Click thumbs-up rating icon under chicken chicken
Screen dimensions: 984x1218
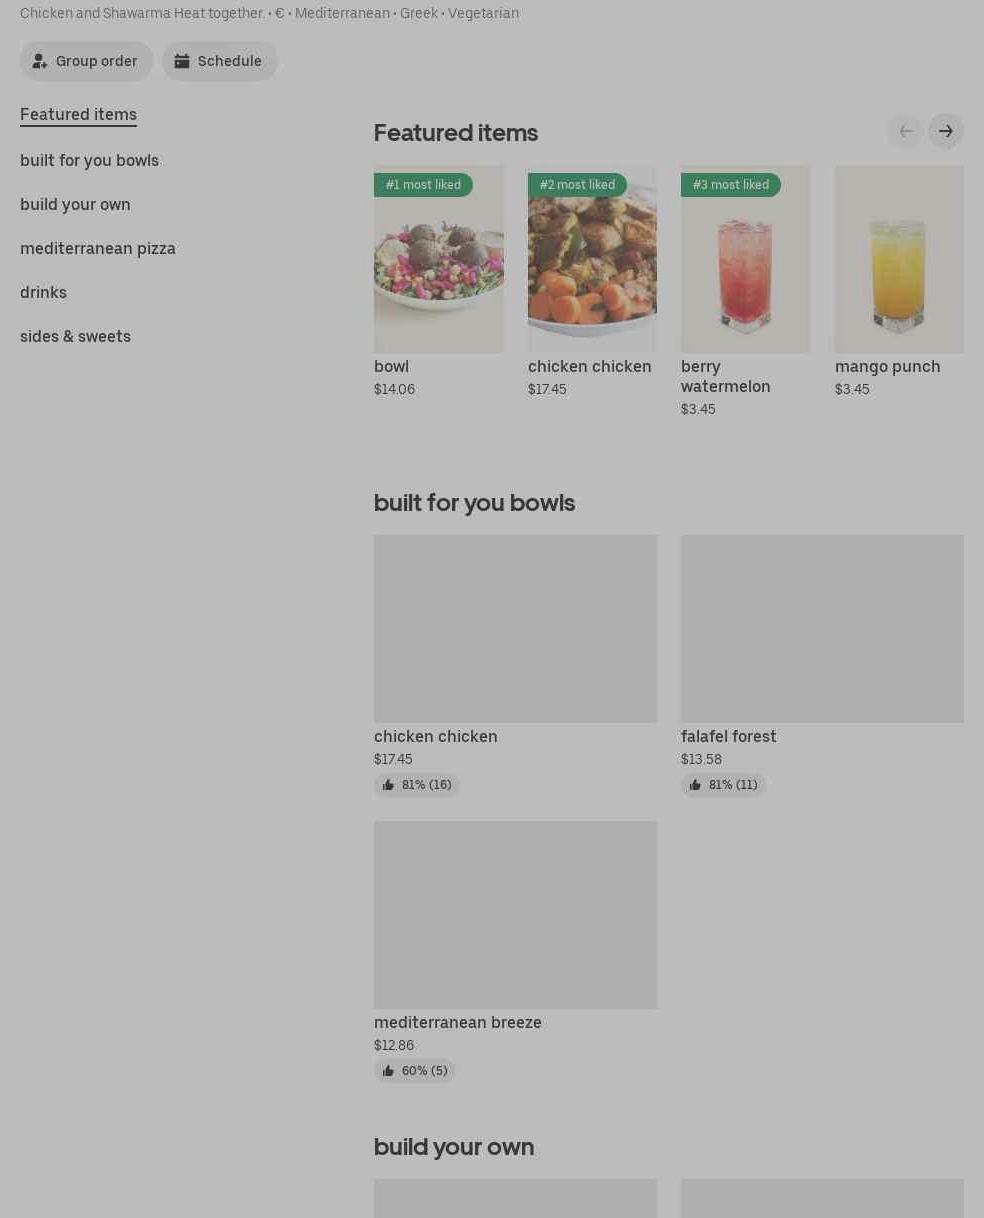click(x=388, y=785)
